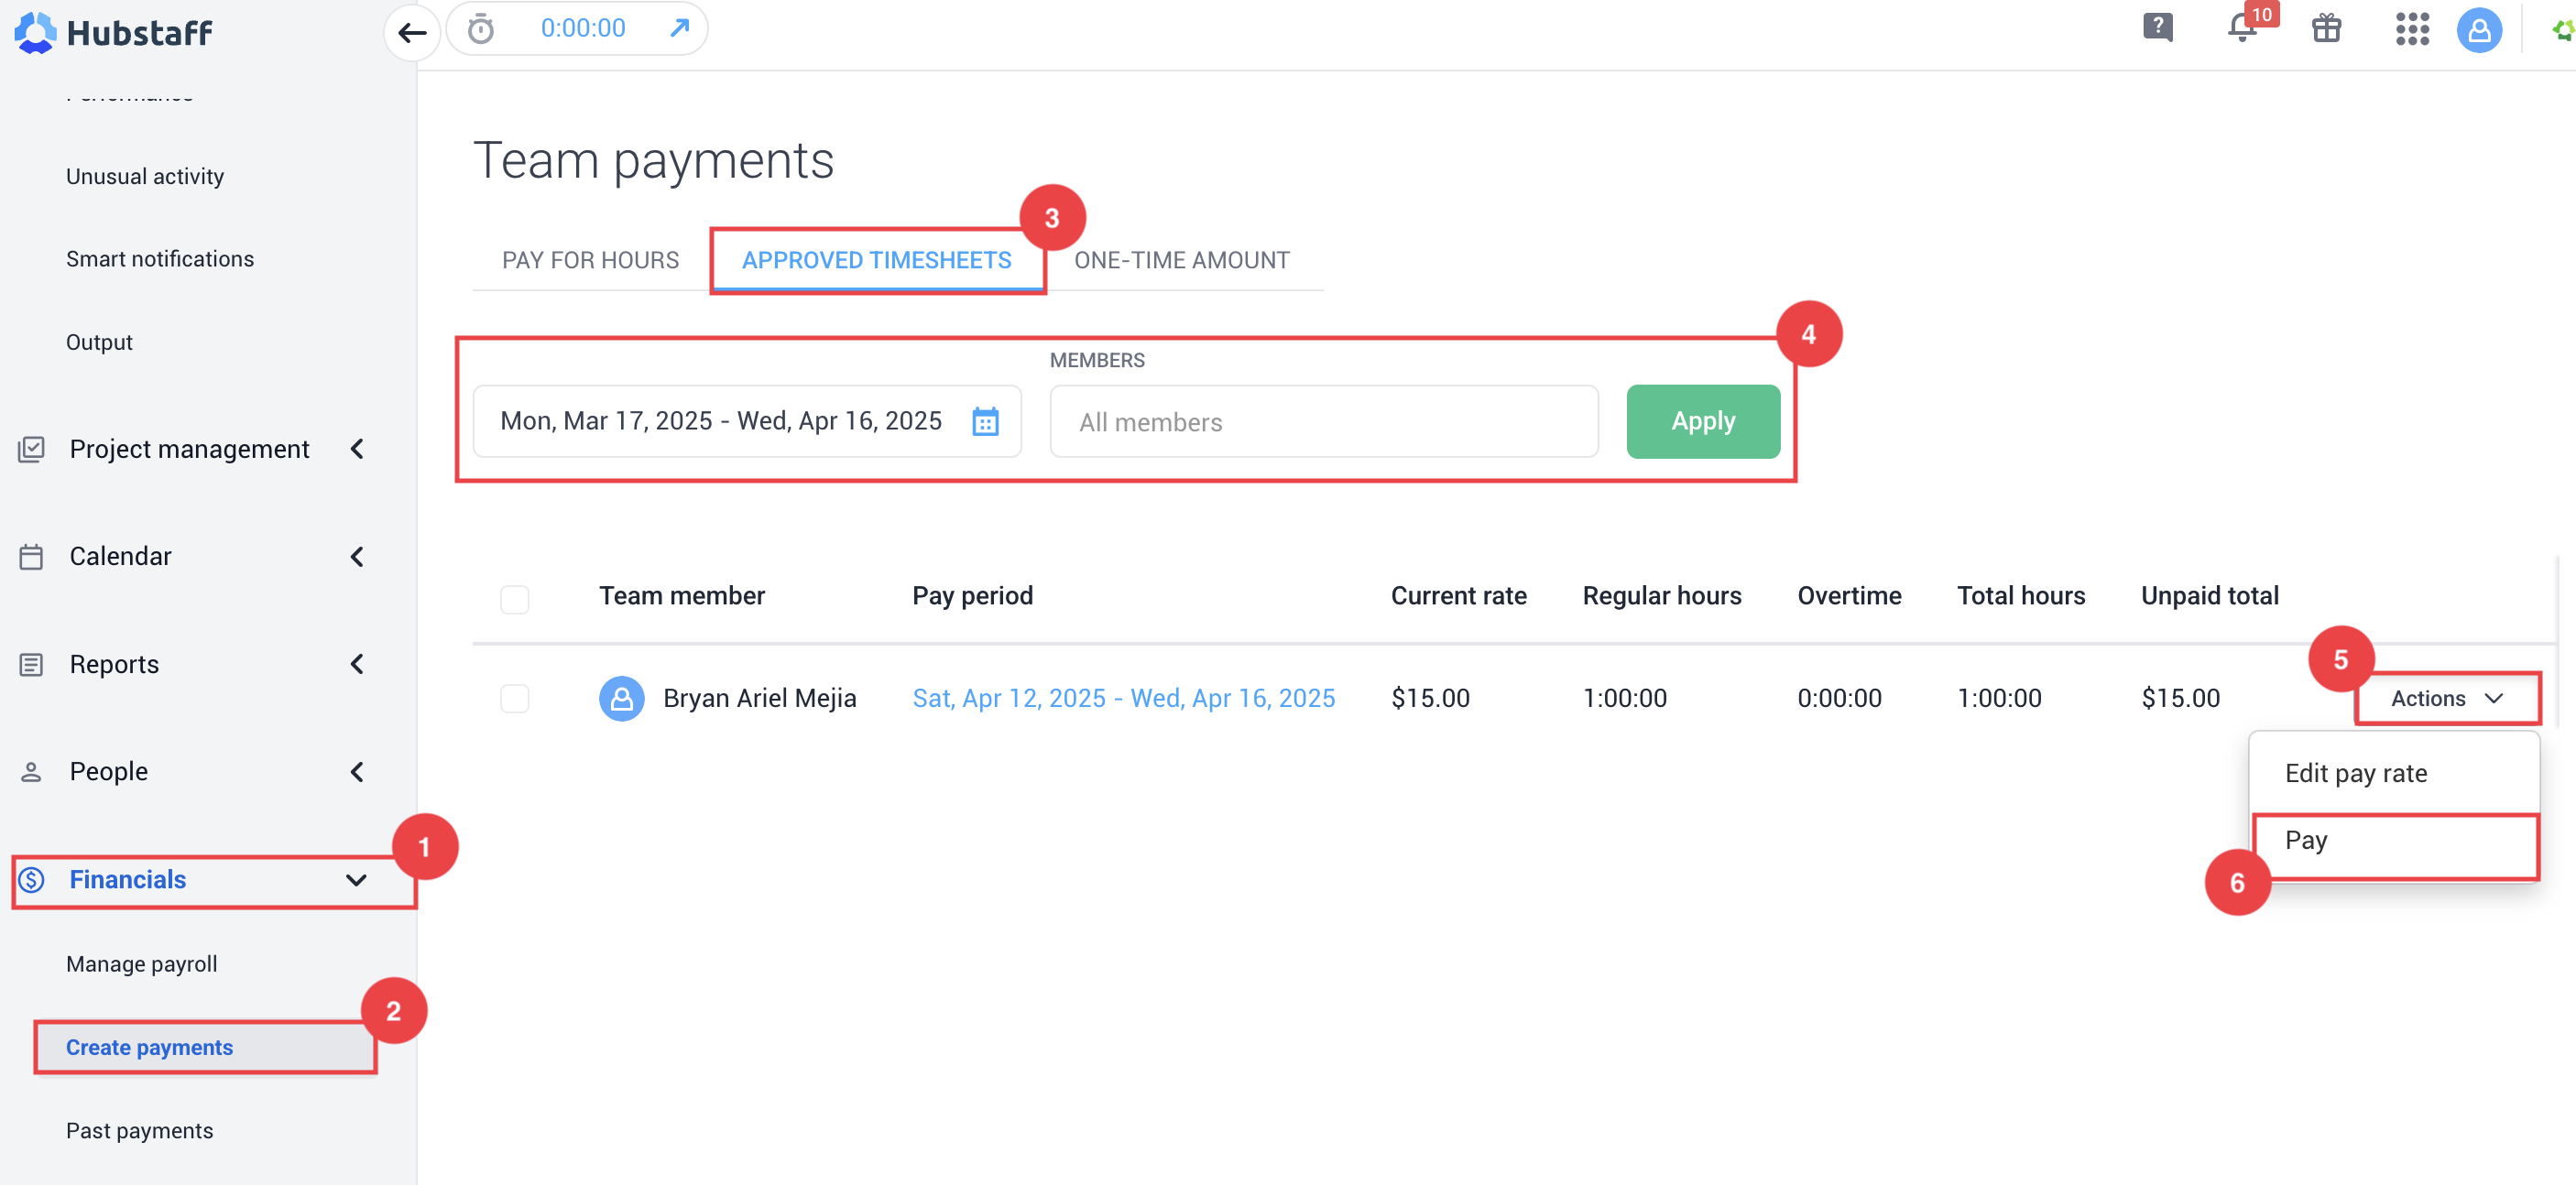Open the All members dropdown
This screenshot has height=1185, width=2576.
pyautogui.click(x=1324, y=422)
